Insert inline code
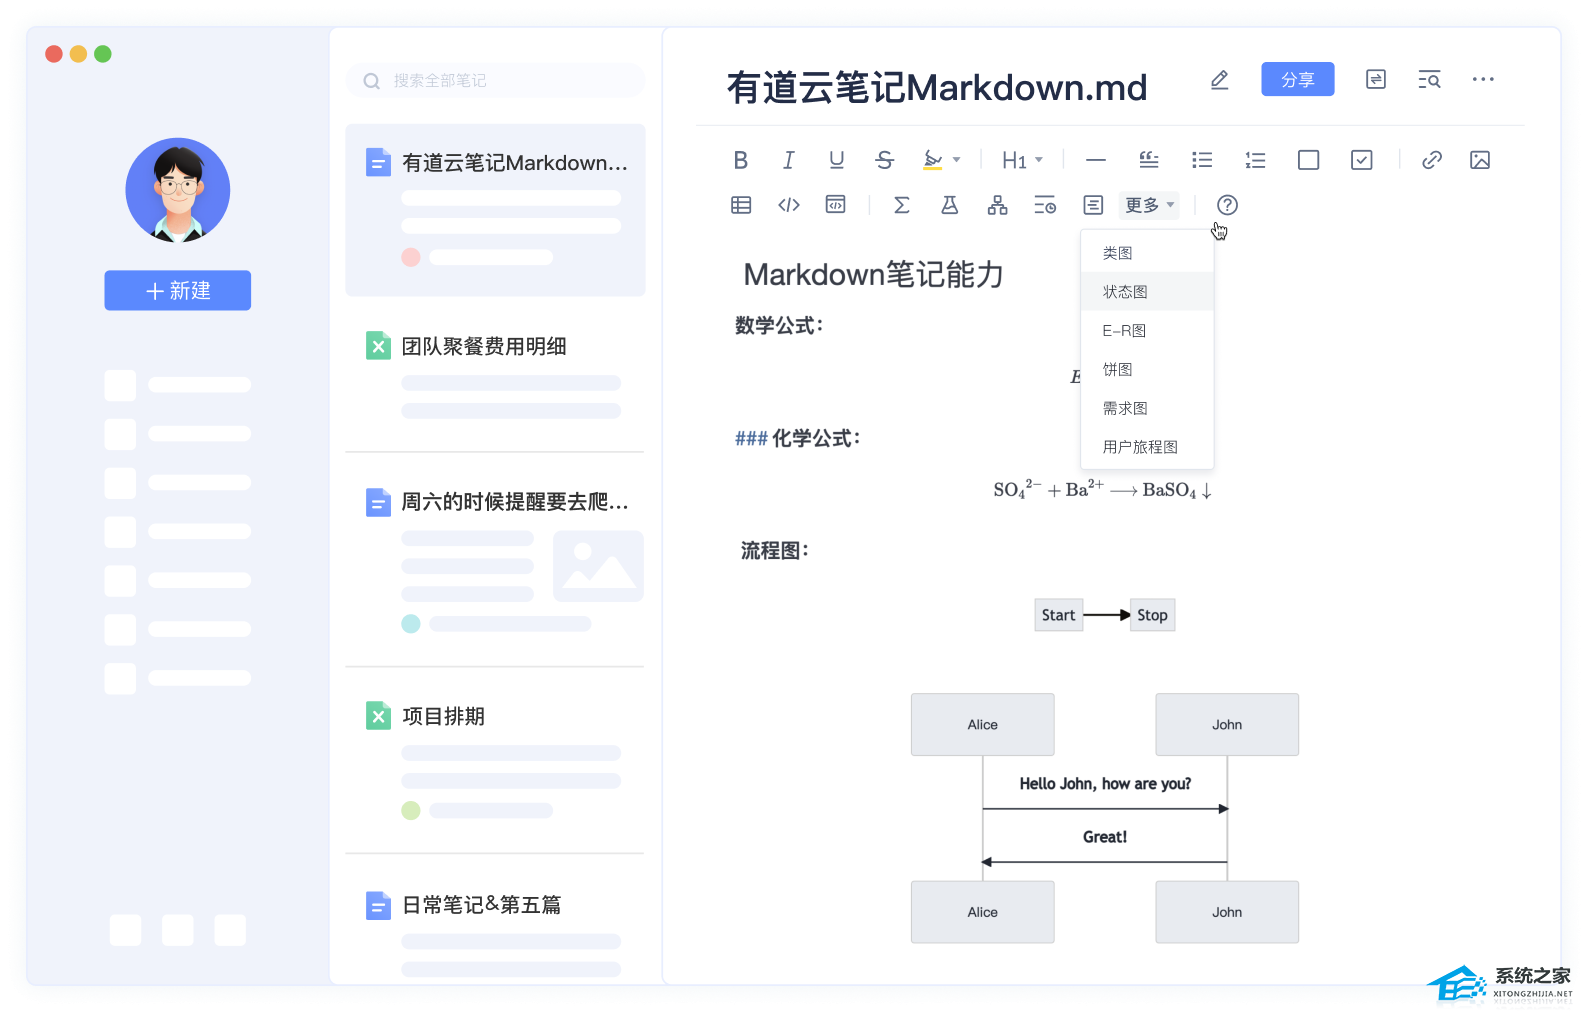This screenshot has width=1588, height=1012. click(789, 205)
